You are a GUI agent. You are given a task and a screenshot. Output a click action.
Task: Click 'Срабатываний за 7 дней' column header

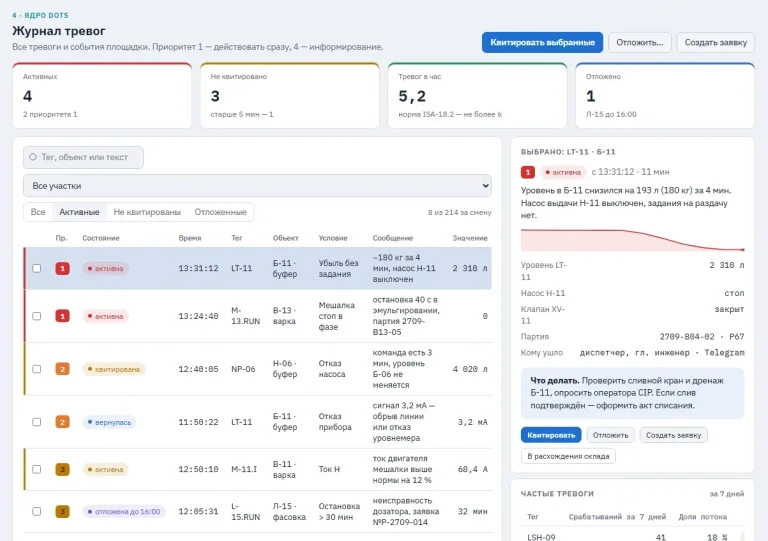(617, 517)
